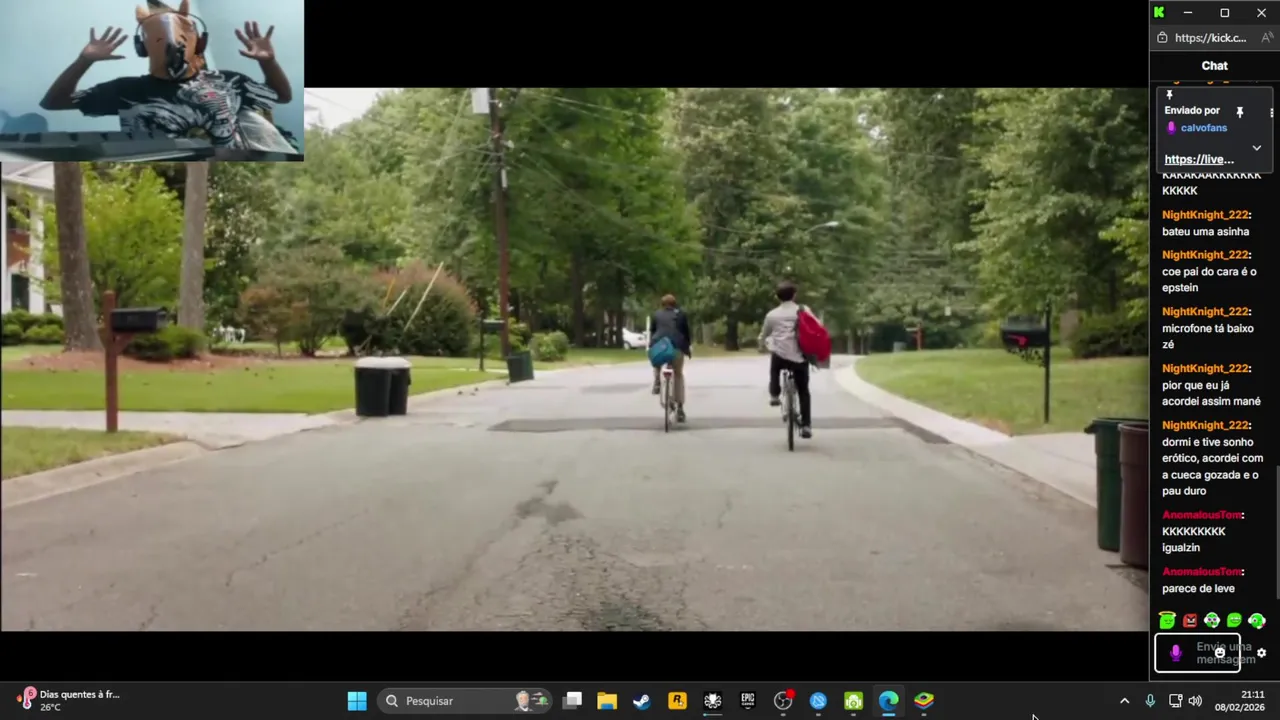Screen dimensions: 1280x720
Task: Open the blue round app icon in taskbar
Action: (x=818, y=701)
